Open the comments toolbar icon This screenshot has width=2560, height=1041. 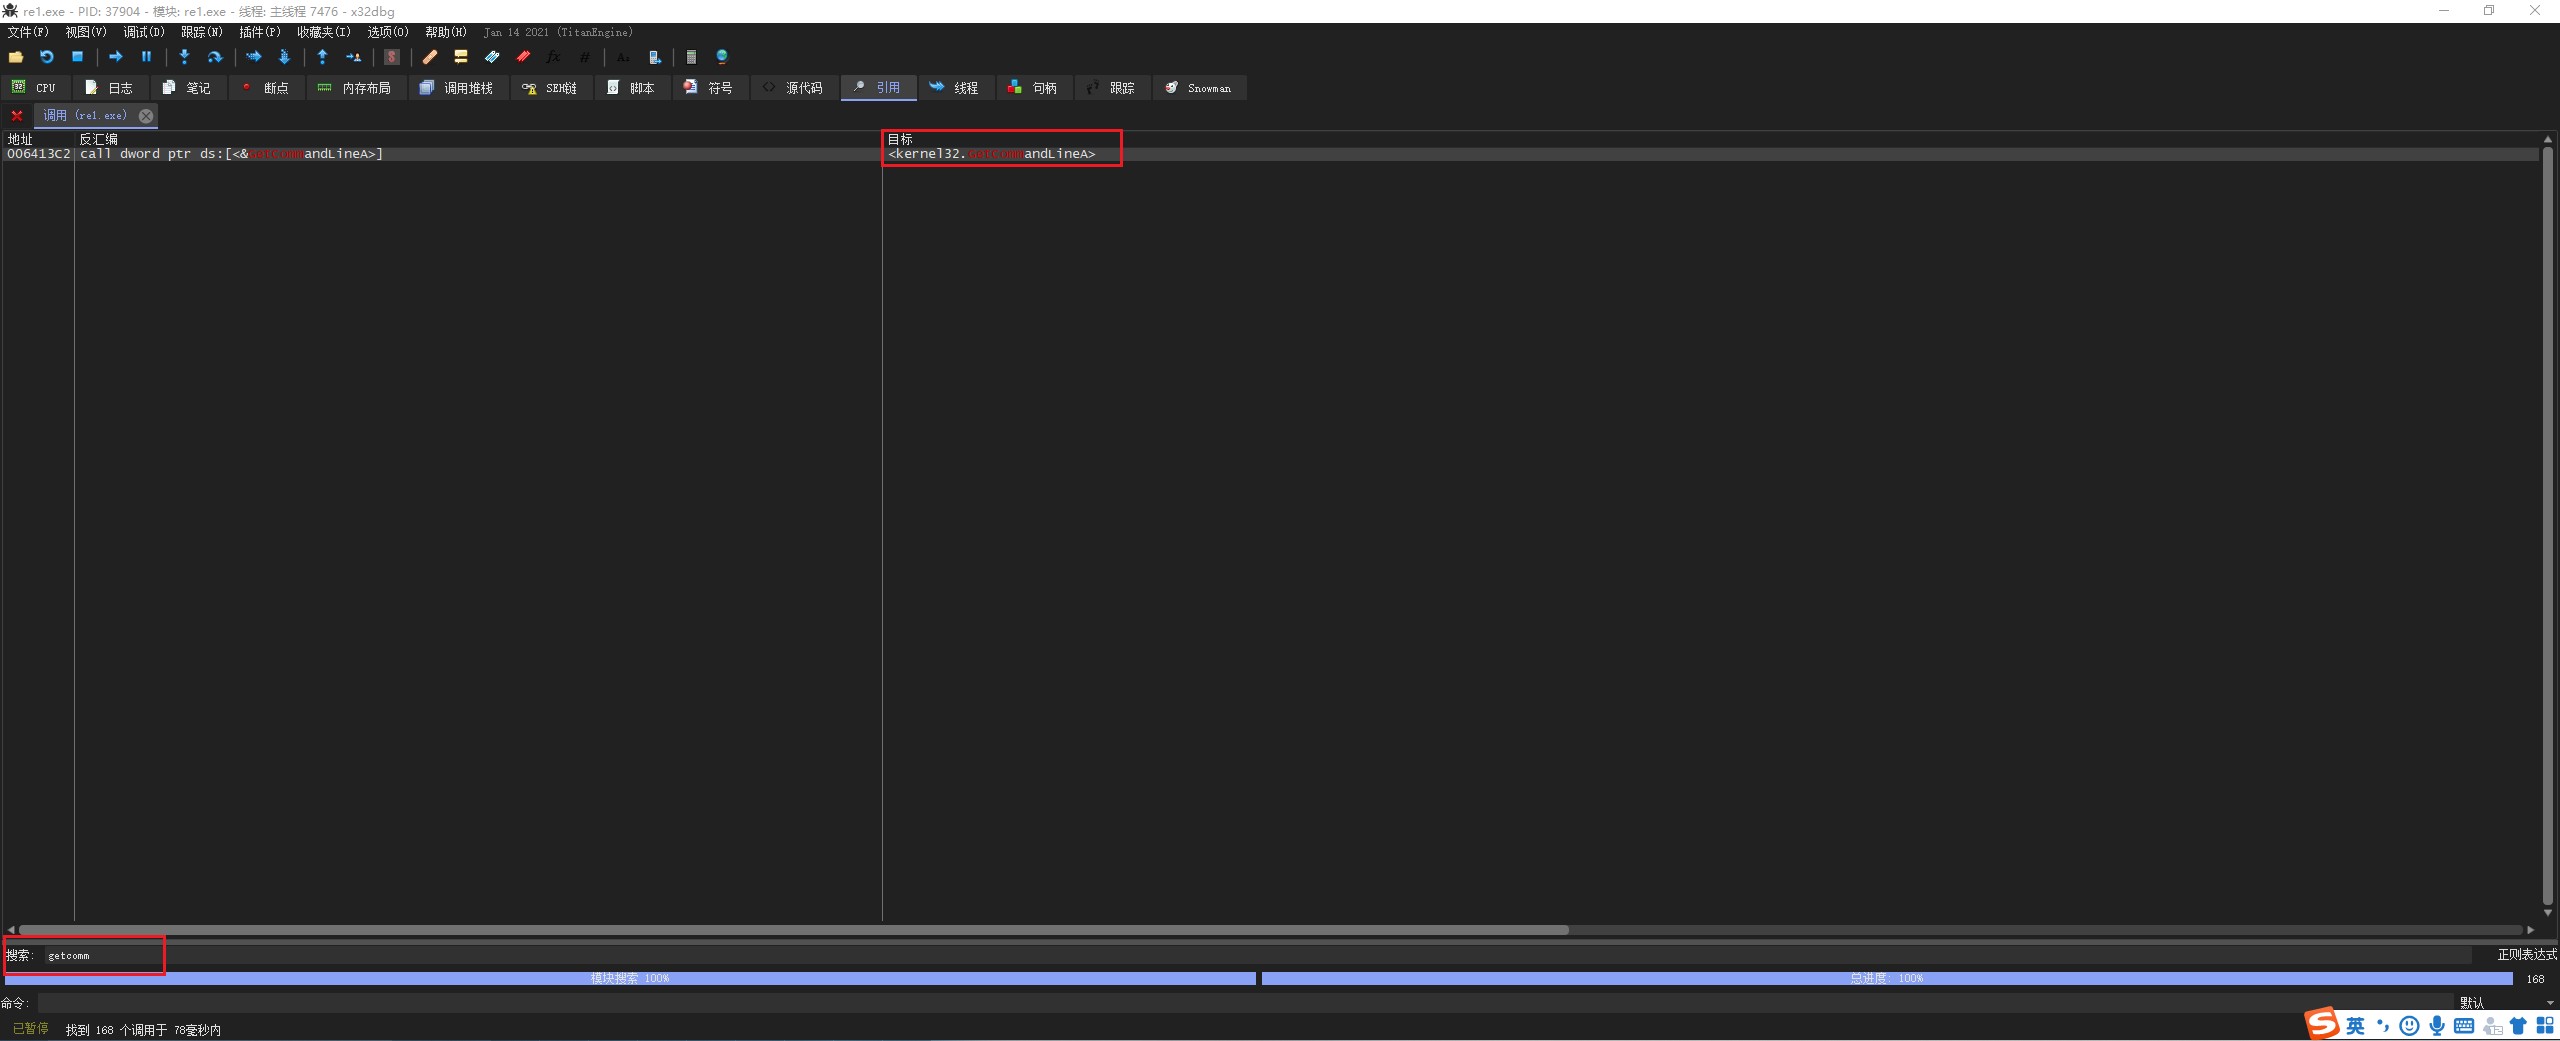point(461,57)
